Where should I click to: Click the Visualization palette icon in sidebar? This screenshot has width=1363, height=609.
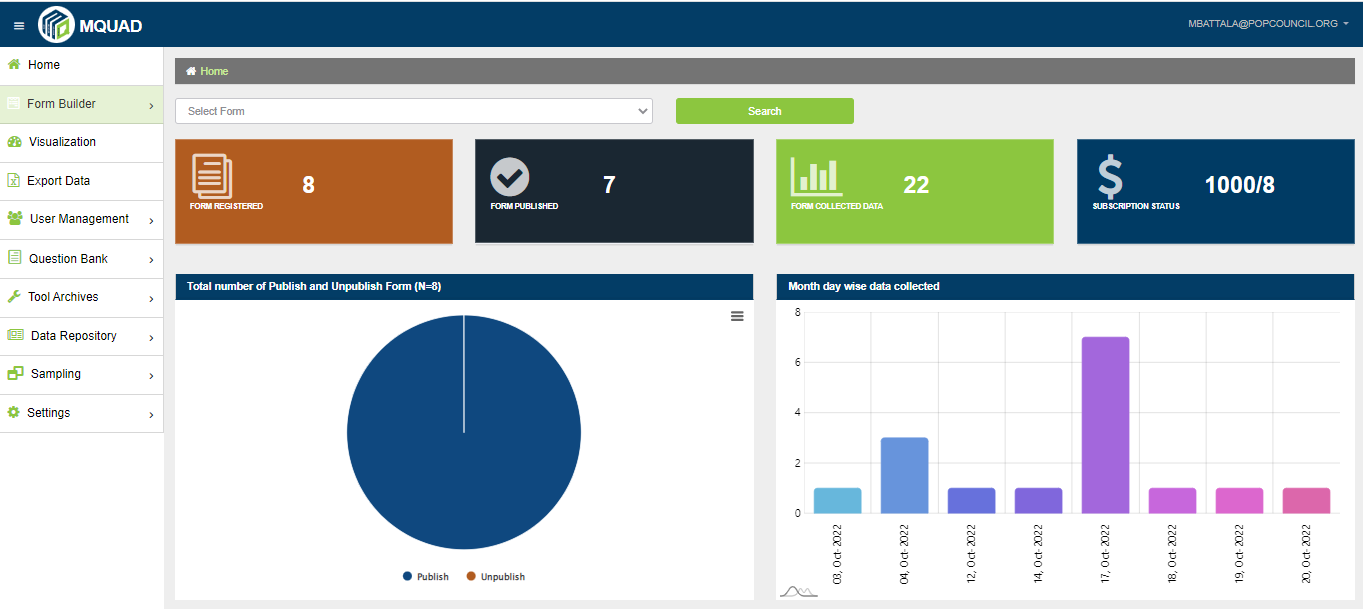click(14, 142)
